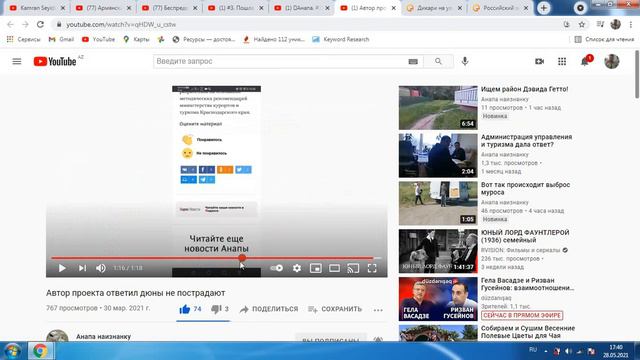Open the notifications bell

pyautogui.click(x=585, y=61)
